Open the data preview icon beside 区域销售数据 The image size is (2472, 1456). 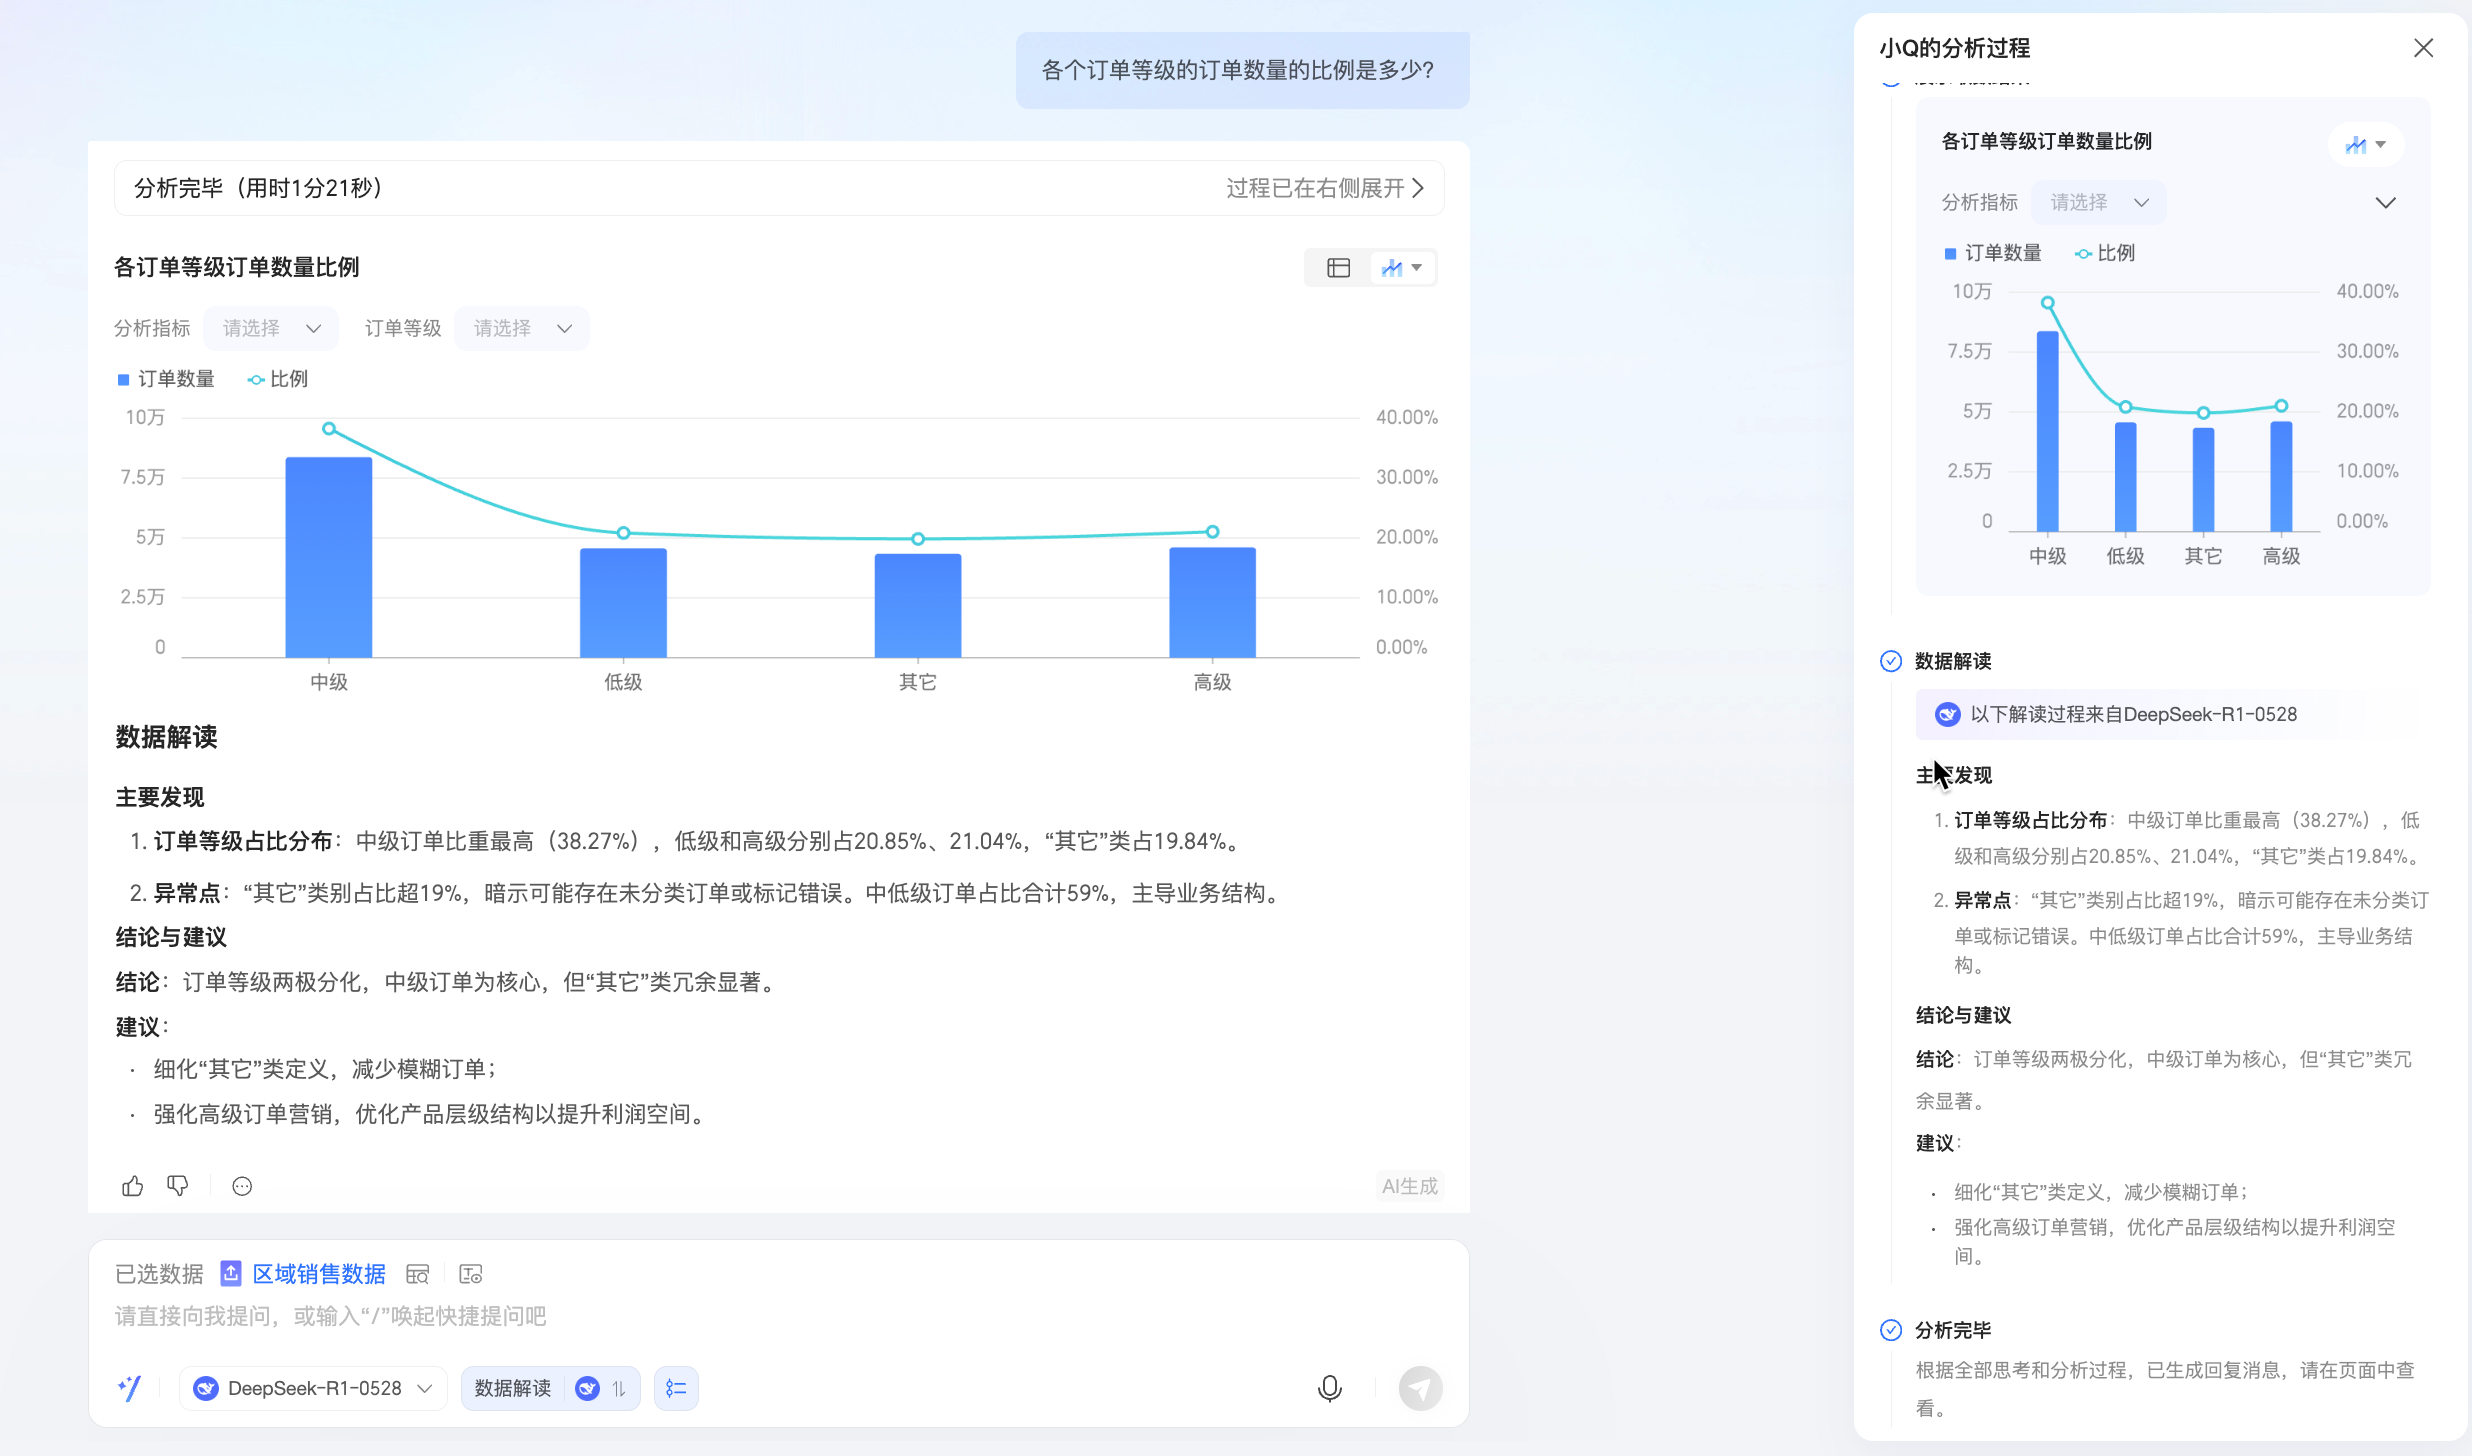coord(417,1274)
